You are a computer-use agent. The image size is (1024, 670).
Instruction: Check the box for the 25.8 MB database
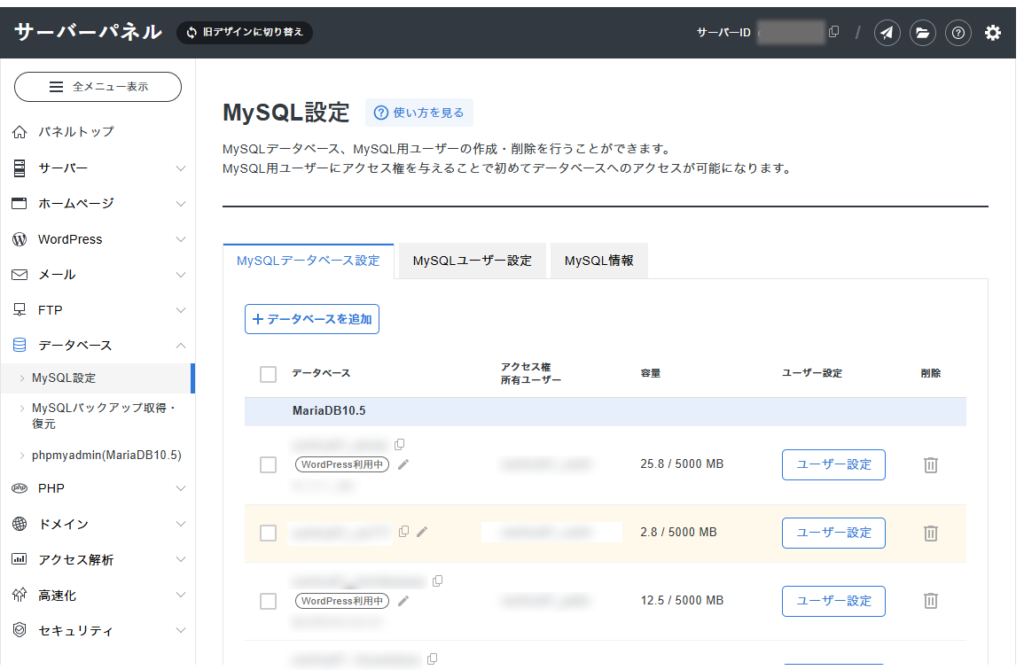pos(268,464)
